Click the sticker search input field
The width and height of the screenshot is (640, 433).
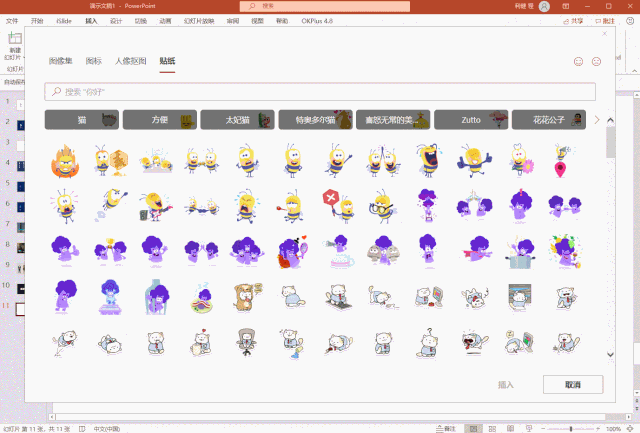point(320,92)
